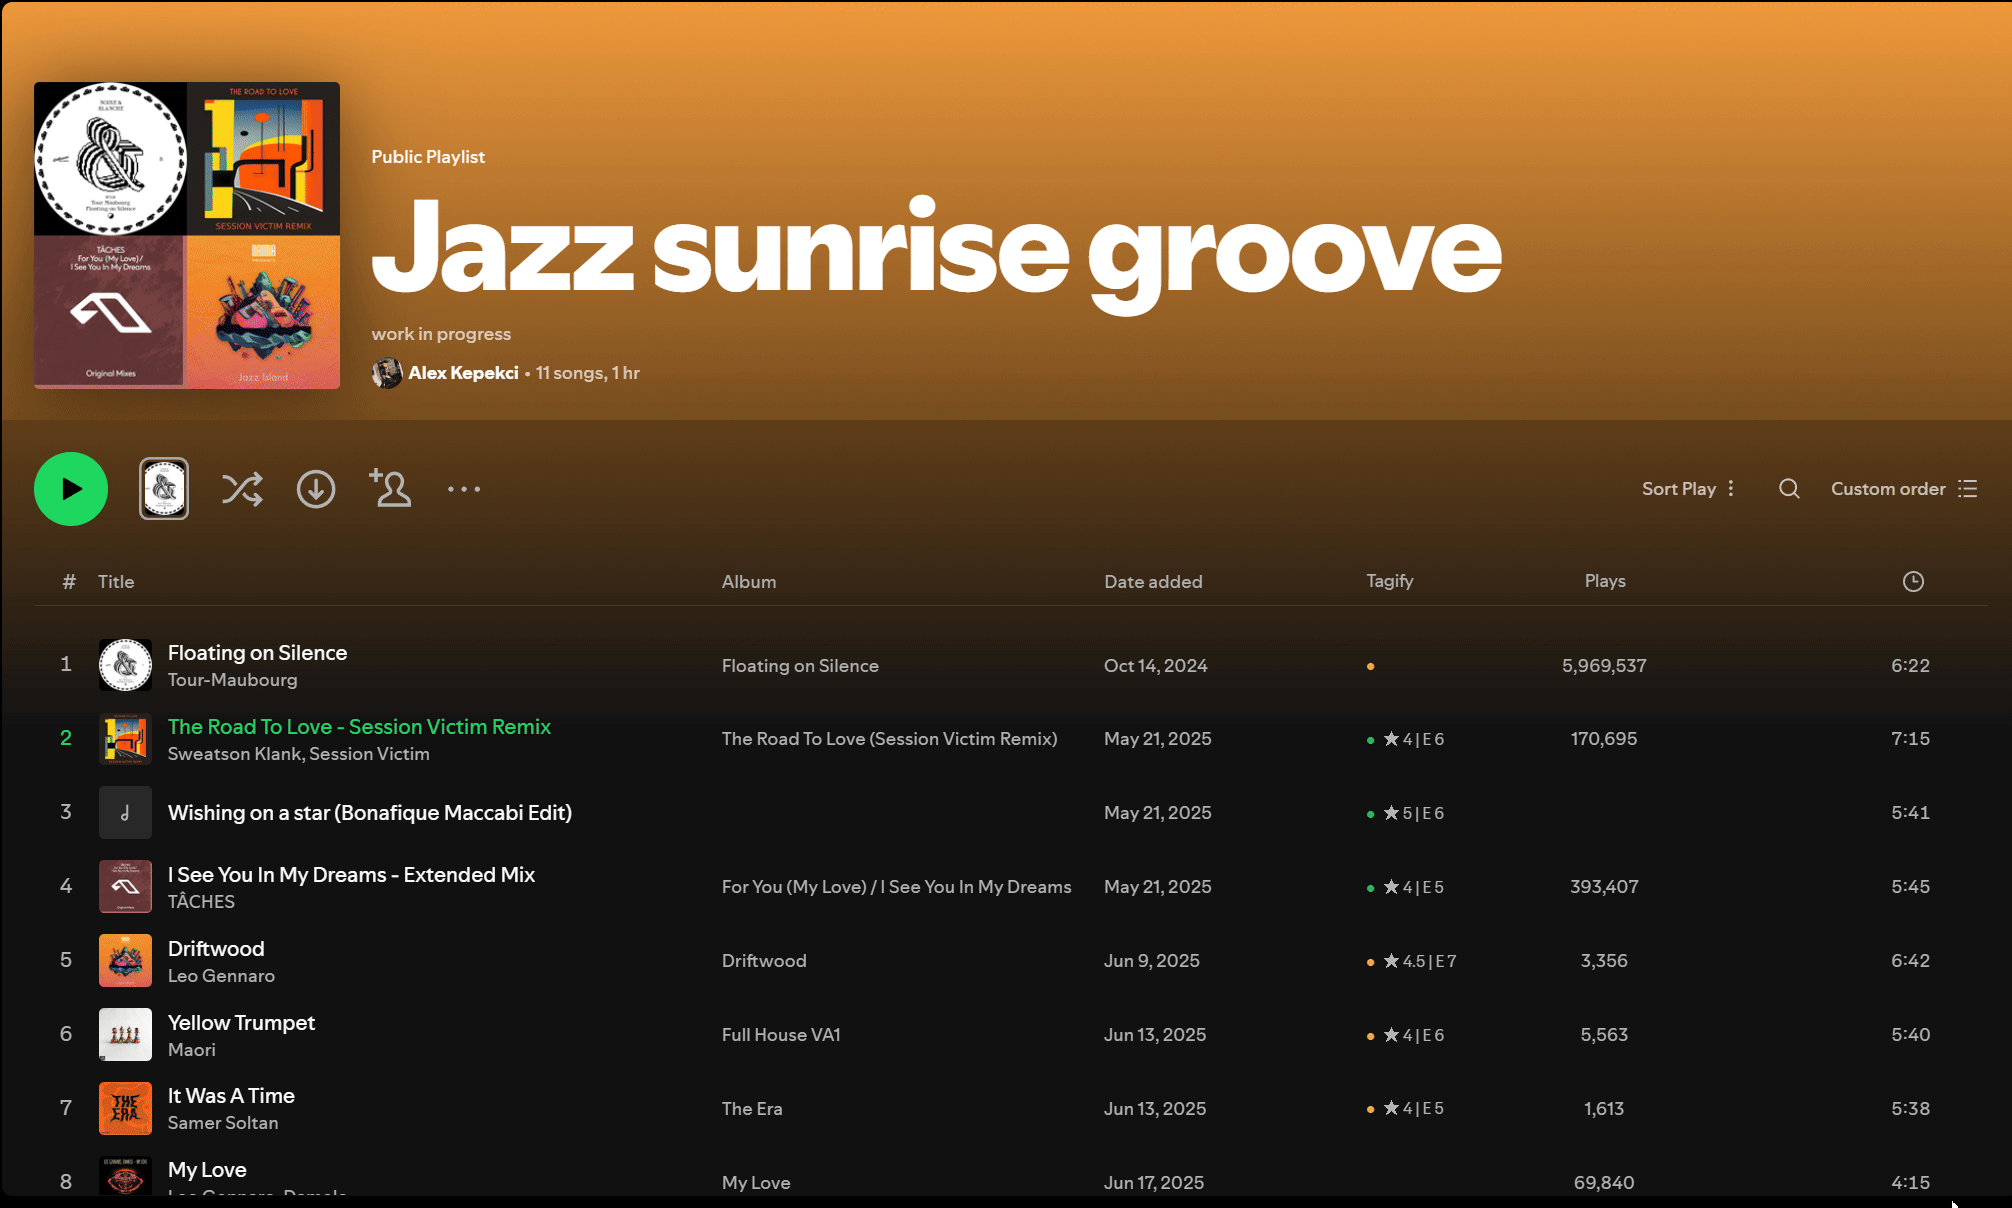
Task: Click the ★5|E6 Tagify rating
Action: (1413, 813)
